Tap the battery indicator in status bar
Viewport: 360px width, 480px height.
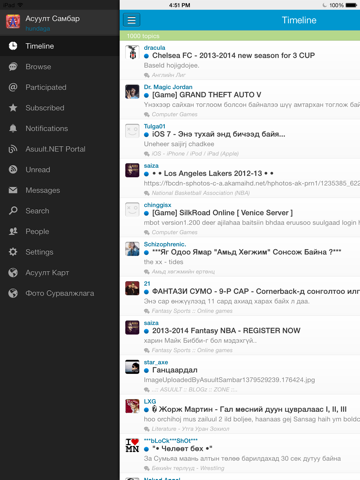351,5
